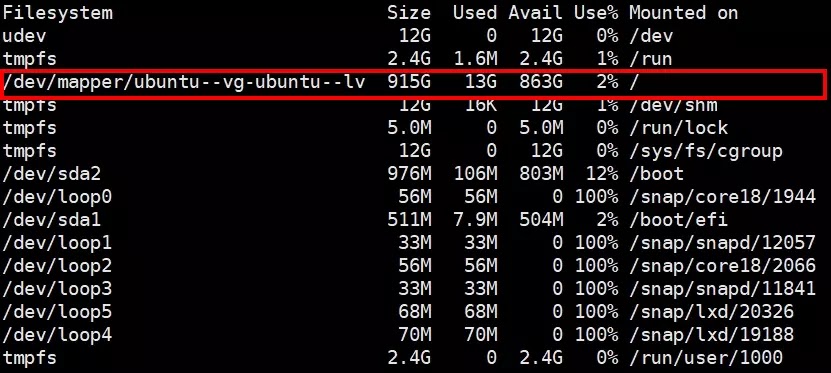
Task: Select the 915G size value
Action: [409, 82]
